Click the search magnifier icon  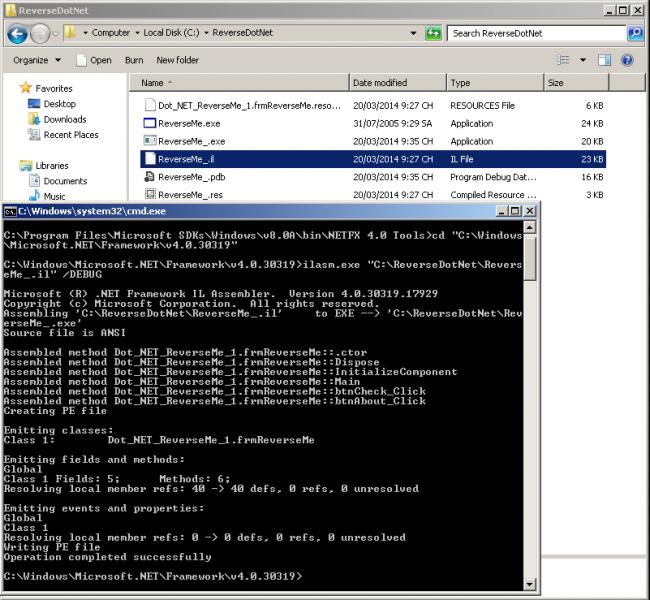coord(635,33)
